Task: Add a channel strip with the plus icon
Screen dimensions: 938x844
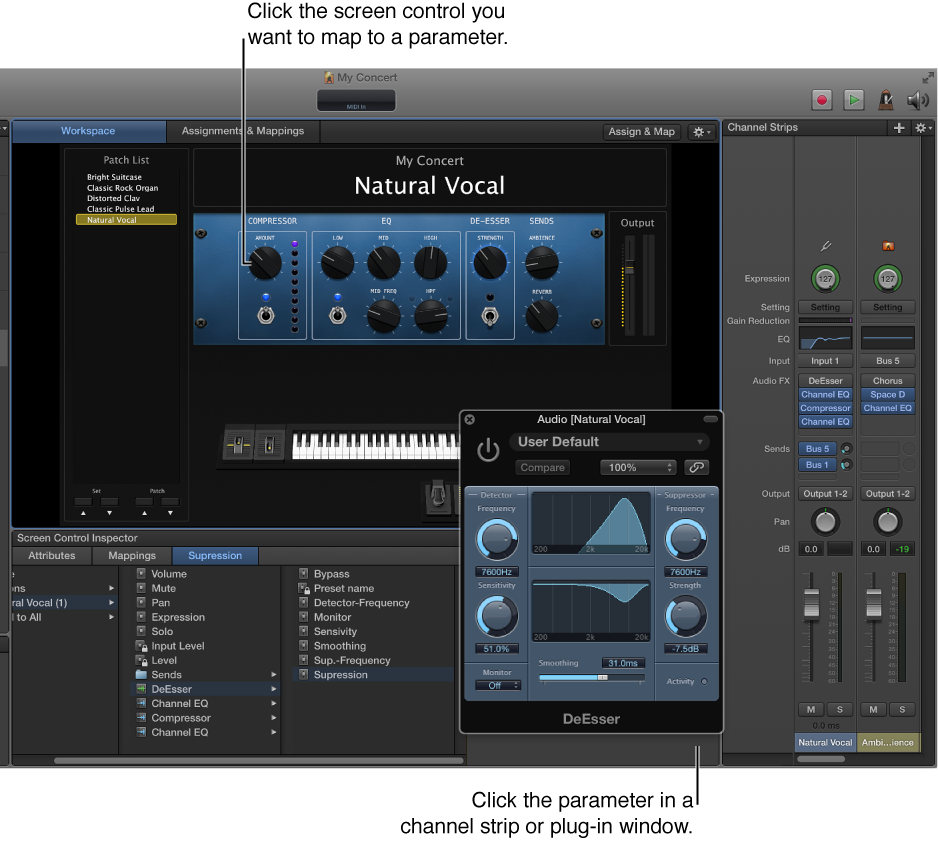Action: 898,127
